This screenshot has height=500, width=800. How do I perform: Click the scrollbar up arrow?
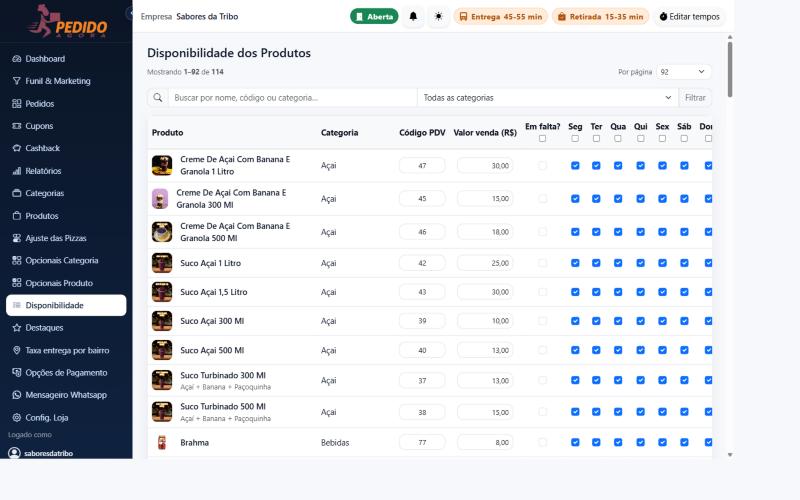click(x=730, y=37)
